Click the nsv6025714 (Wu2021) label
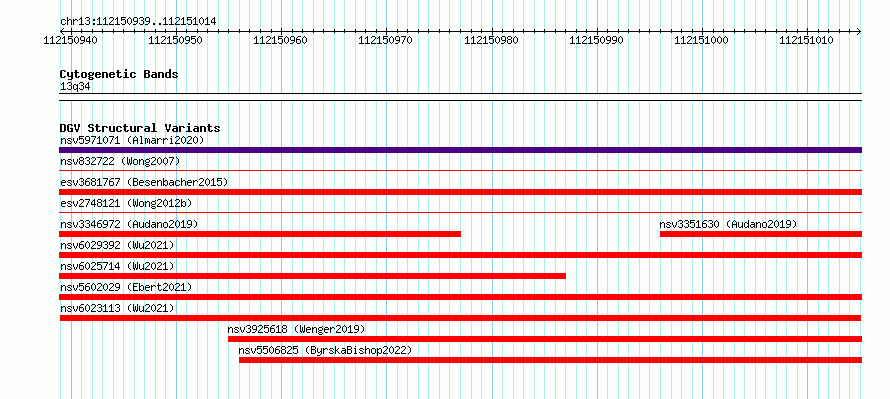This screenshot has width=890, height=399. [x=117, y=266]
